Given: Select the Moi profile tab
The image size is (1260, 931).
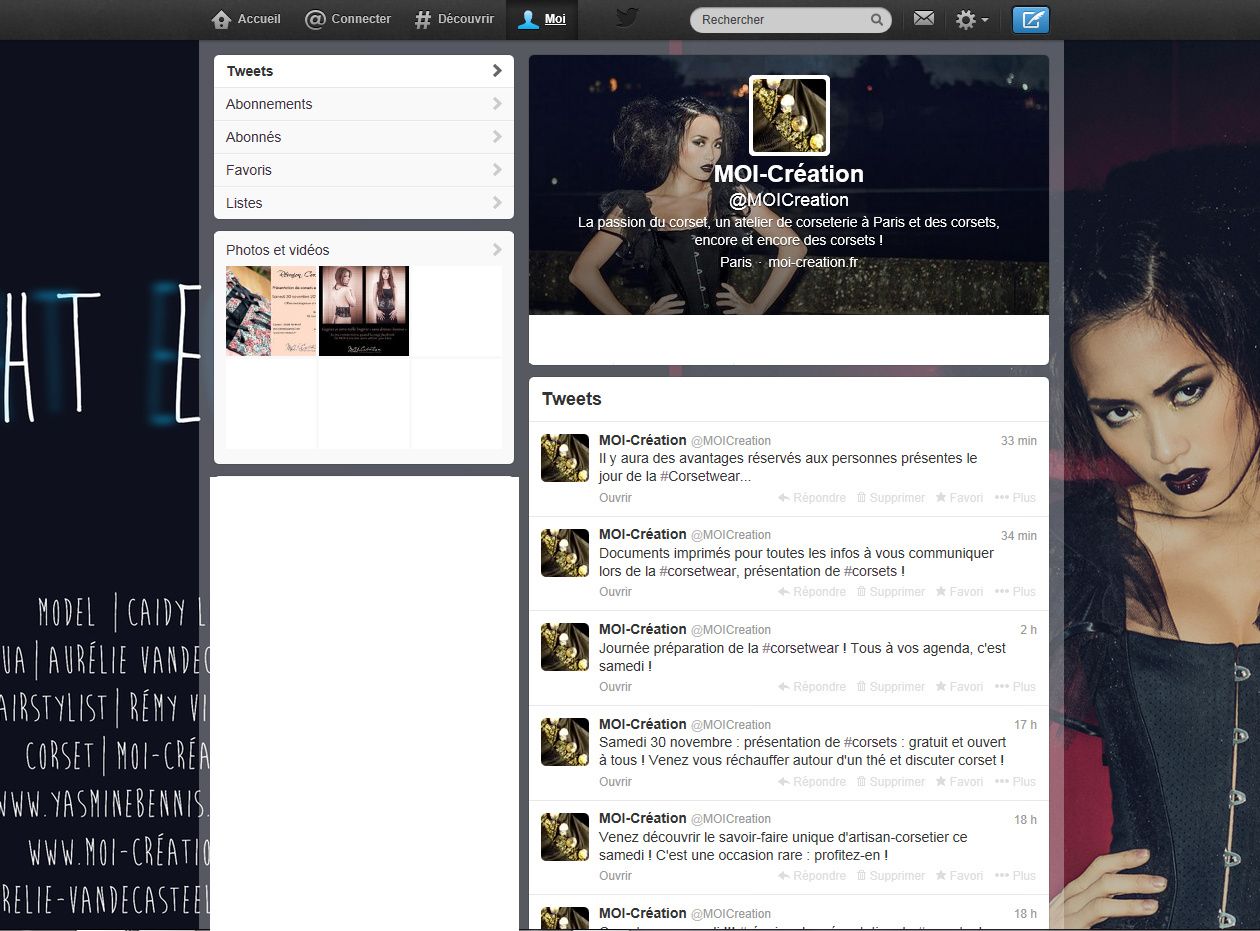Looking at the screenshot, I should click(542, 19).
